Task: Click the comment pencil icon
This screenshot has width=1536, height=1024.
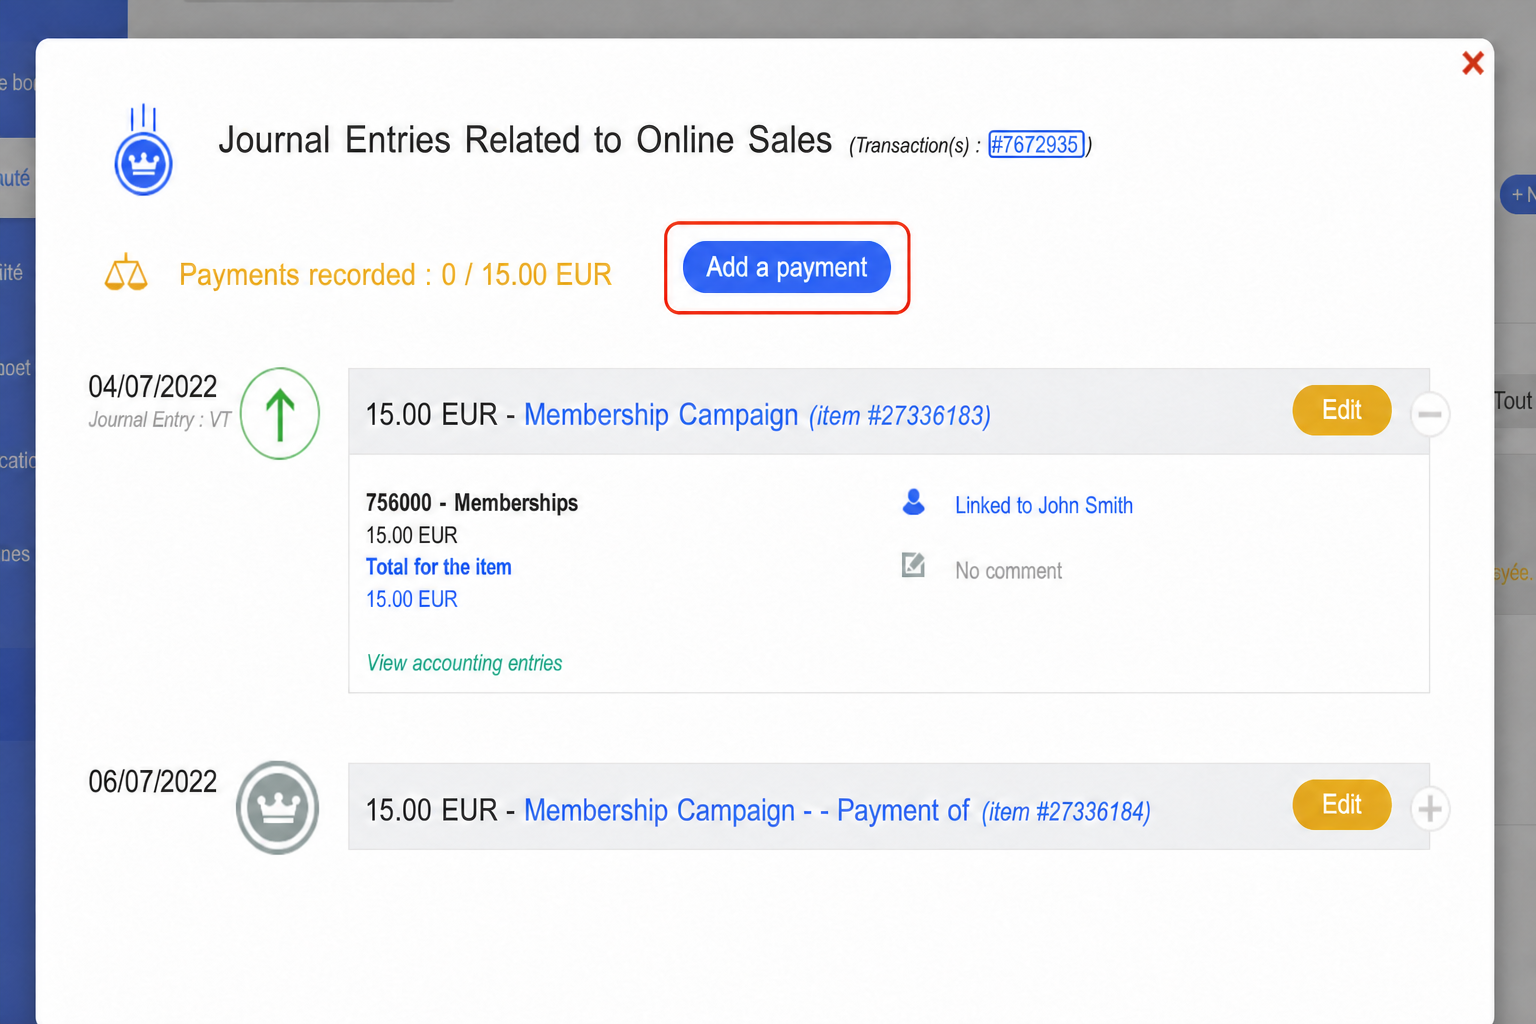Action: click(913, 565)
